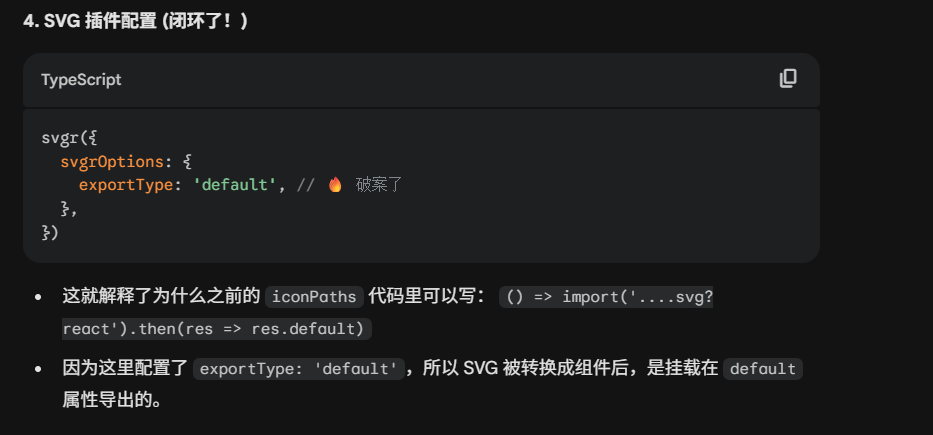Click the green 'default' string in the code block
Image resolution: width=933 pixels, height=435 pixels.
[237, 185]
